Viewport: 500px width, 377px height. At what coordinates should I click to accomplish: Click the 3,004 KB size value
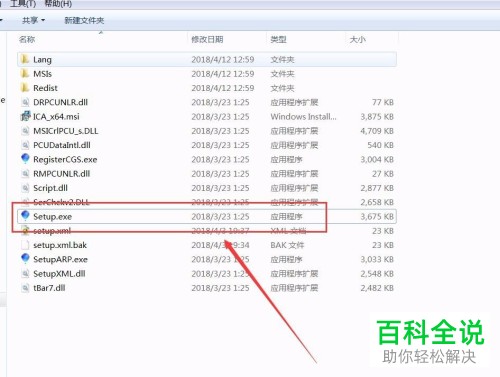pyautogui.click(x=377, y=160)
